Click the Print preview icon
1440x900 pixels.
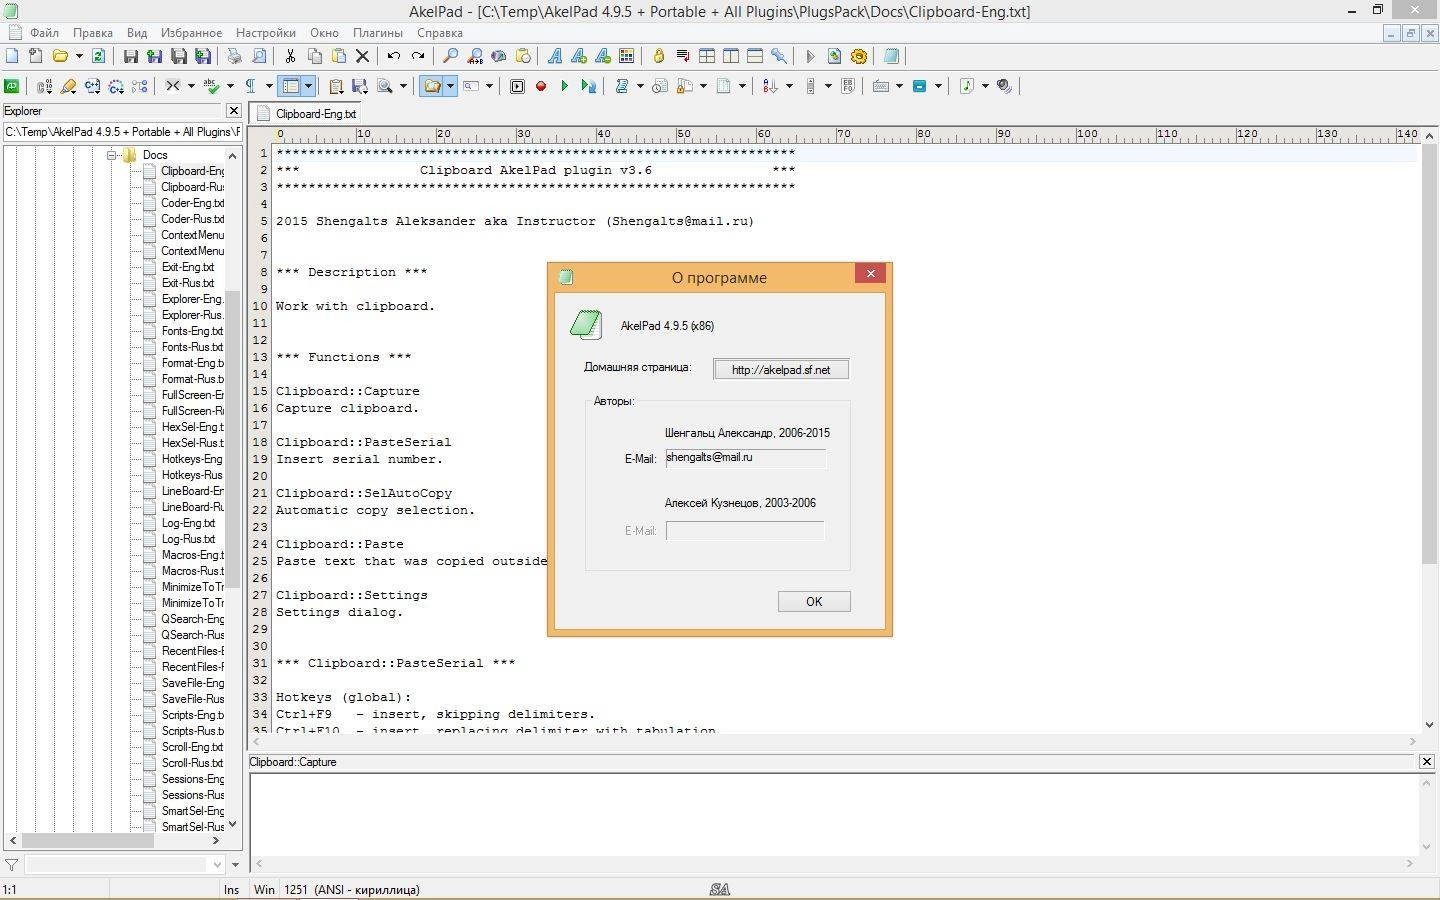[259, 56]
